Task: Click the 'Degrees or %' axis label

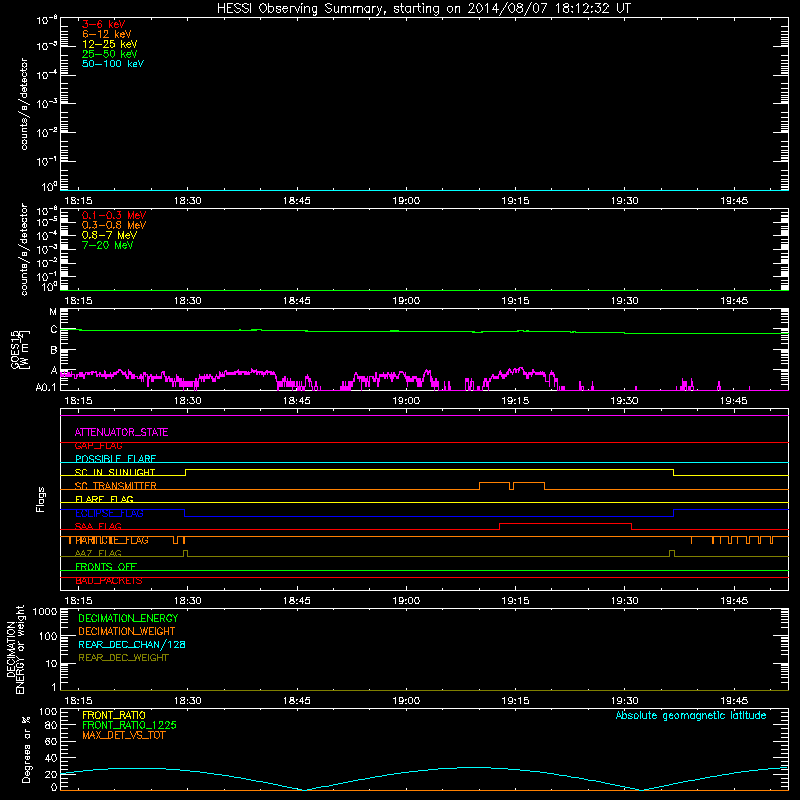Action: pyautogui.click(x=26, y=749)
